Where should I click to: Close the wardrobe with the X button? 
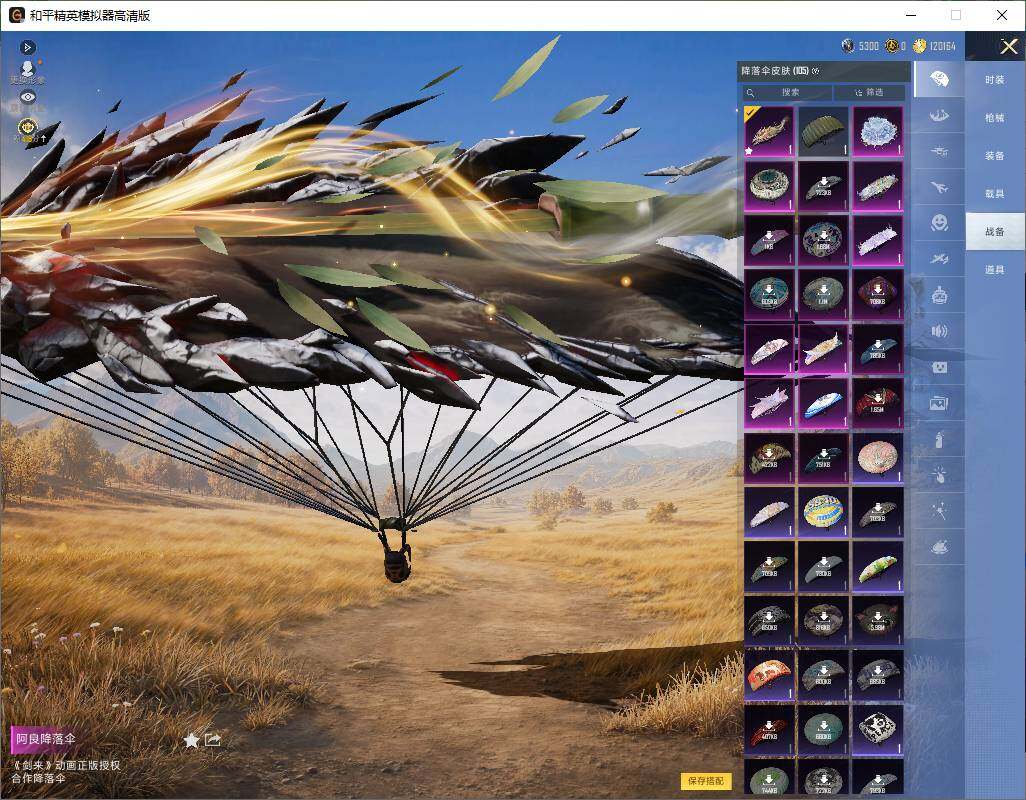(1008, 46)
